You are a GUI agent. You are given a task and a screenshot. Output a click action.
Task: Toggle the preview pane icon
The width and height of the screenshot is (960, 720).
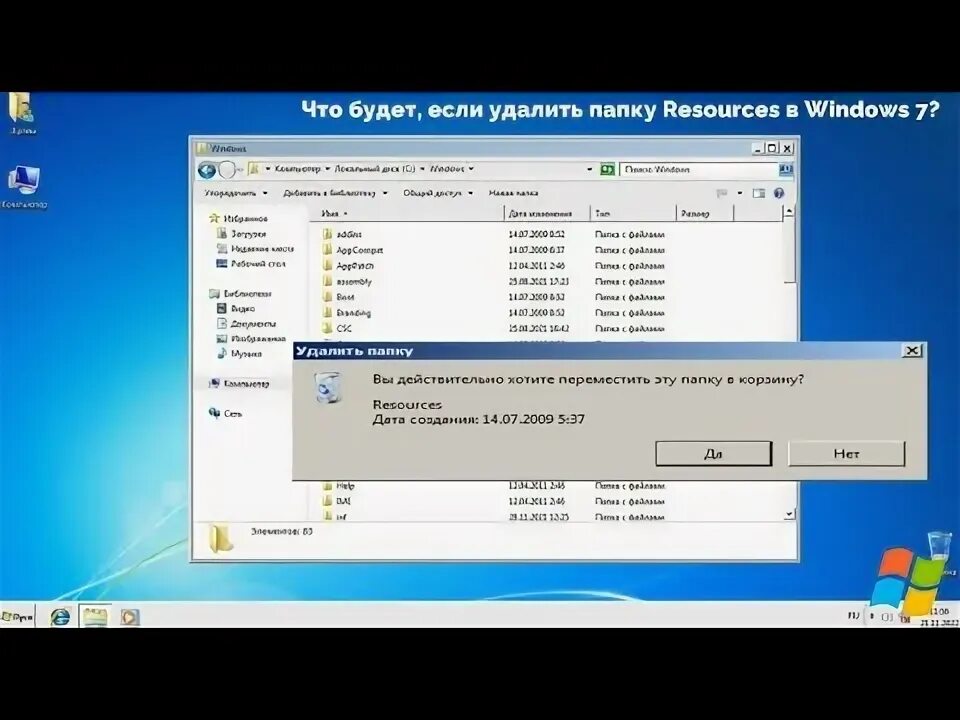tap(759, 193)
